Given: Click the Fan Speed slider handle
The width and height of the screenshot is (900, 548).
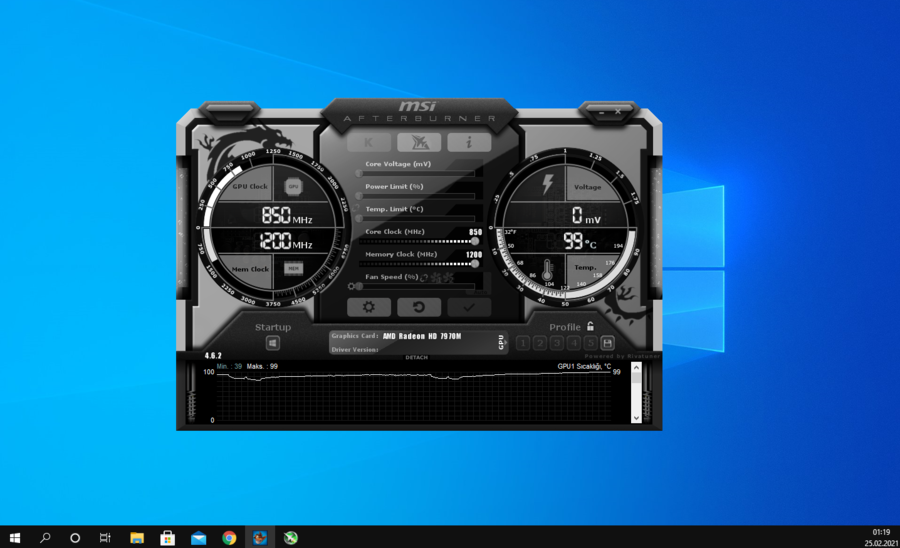Looking at the screenshot, I should pos(359,286).
